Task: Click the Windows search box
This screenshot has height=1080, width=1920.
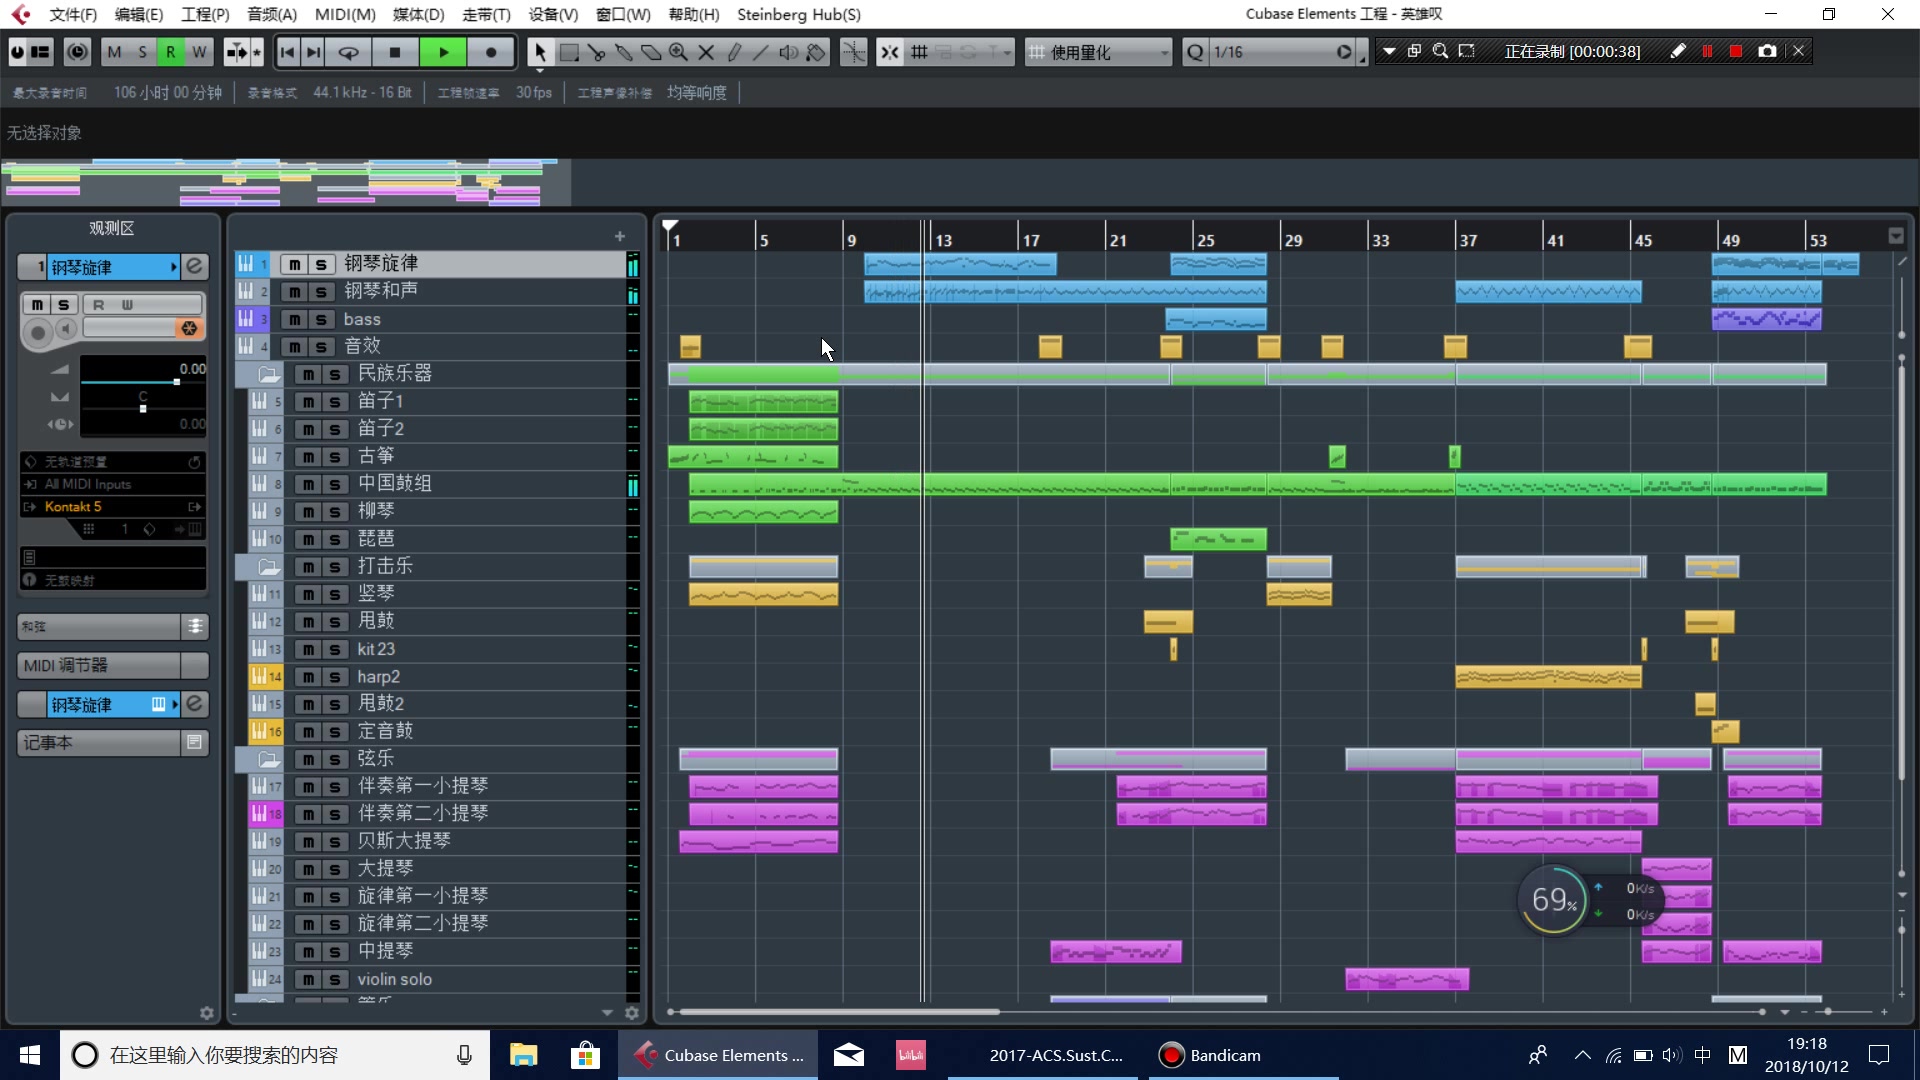Action: (275, 1055)
